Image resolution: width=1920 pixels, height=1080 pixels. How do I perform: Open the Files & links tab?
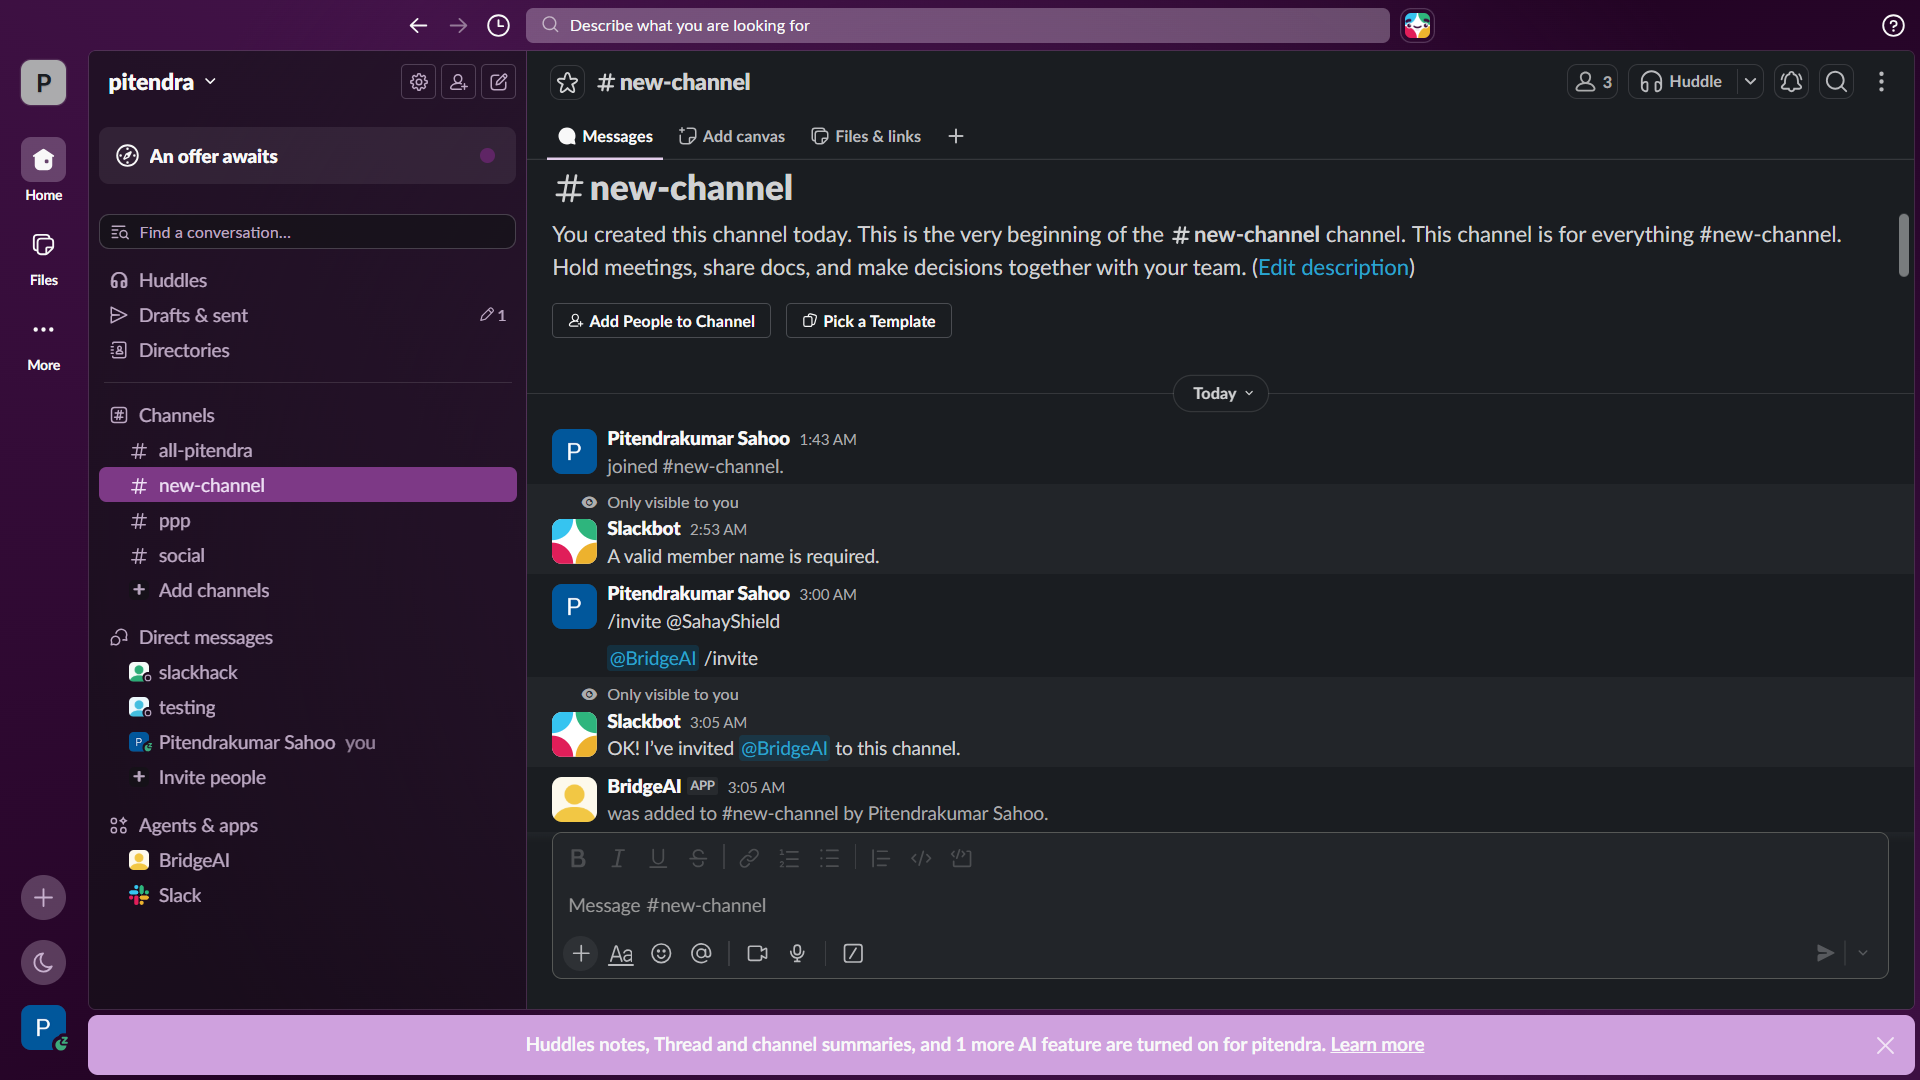point(866,137)
